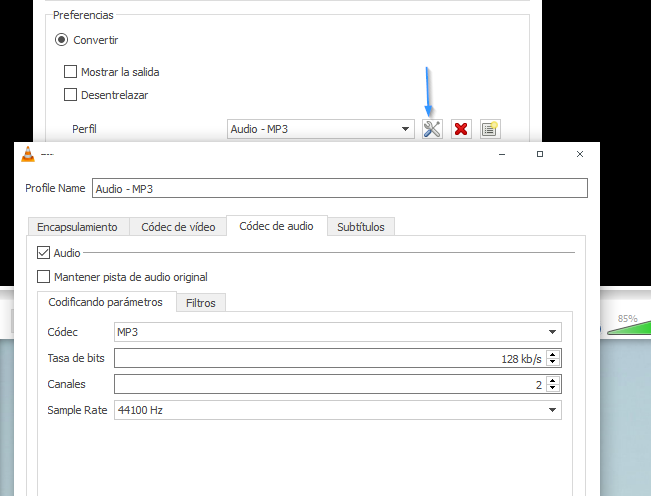Expand the Códec dropdown showing MP3
Screen dimensions: 651x496
338,332
